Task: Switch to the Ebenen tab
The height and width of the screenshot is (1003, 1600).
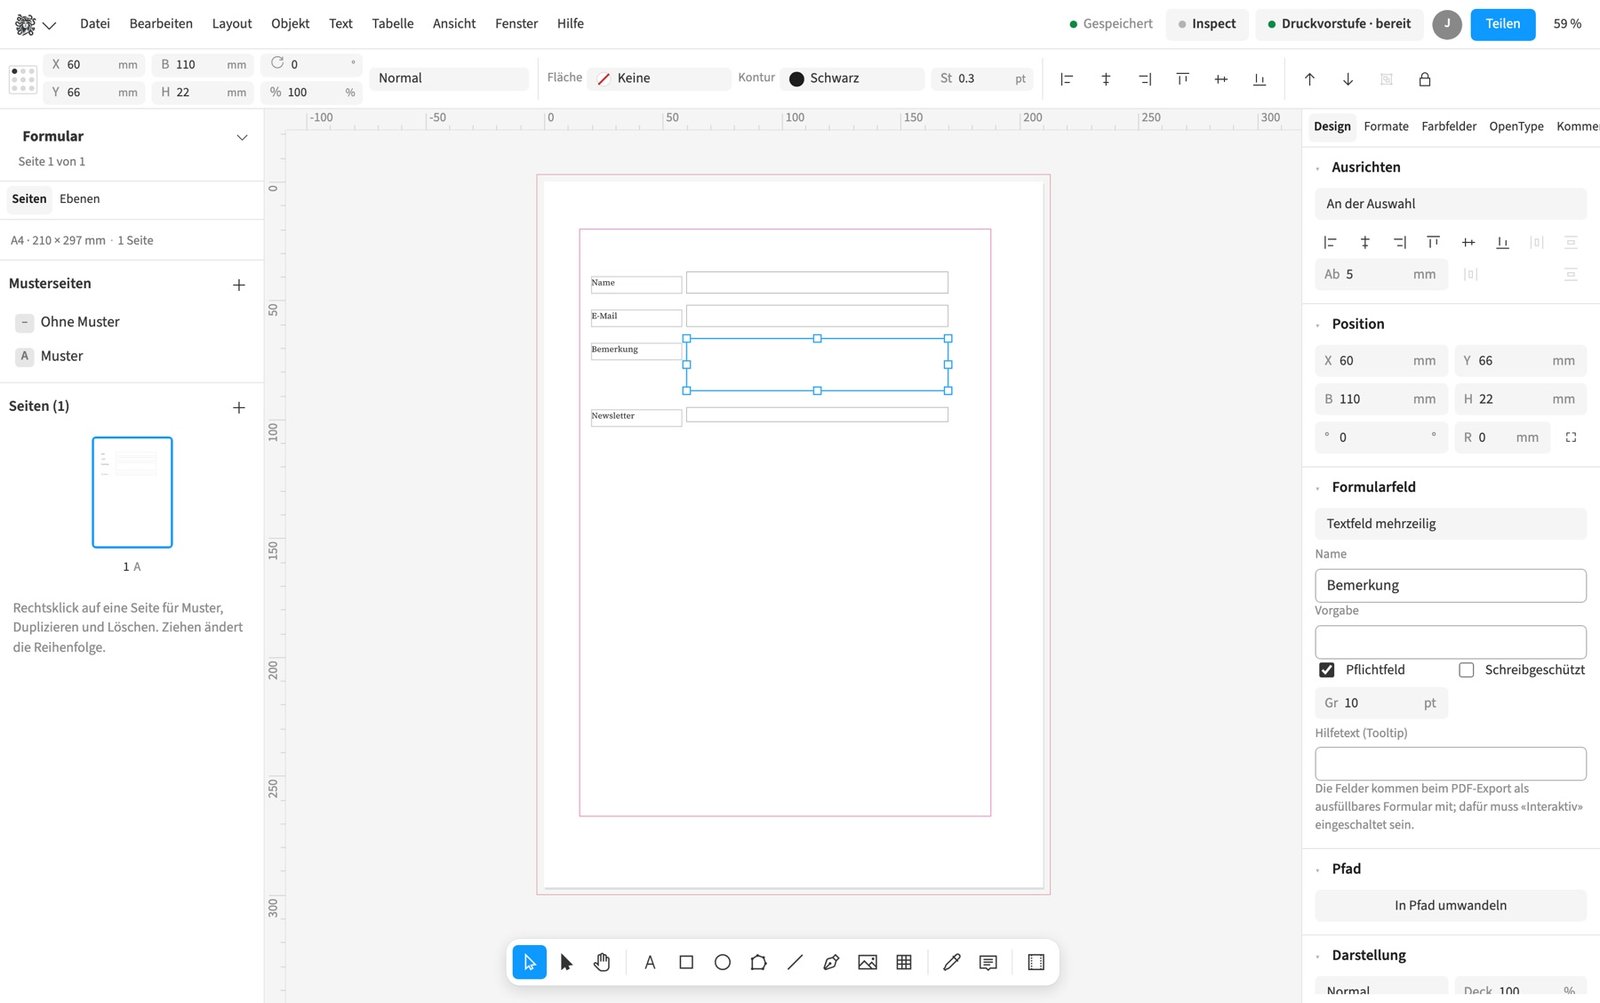Action: [80, 199]
